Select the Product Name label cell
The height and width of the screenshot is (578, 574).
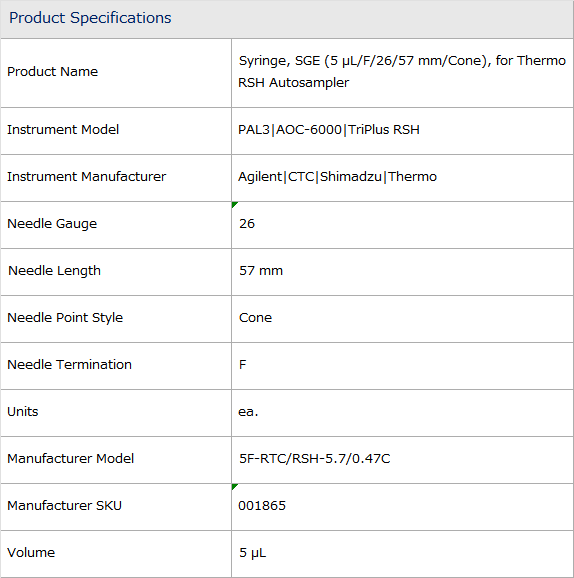click(116, 73)
